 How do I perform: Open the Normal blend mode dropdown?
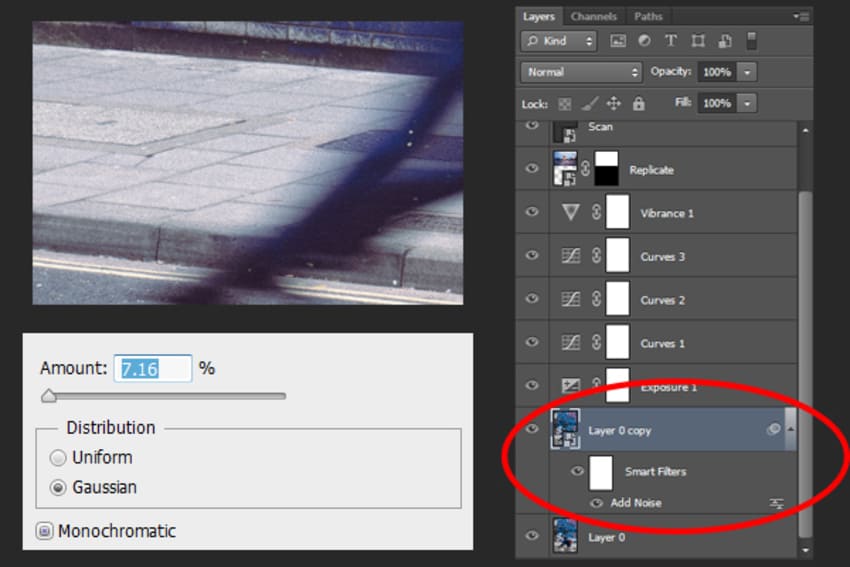tap(581, 72)
